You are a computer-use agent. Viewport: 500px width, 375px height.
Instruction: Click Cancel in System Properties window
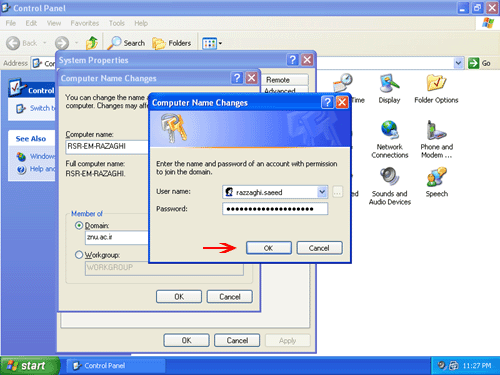pos(237,340)
